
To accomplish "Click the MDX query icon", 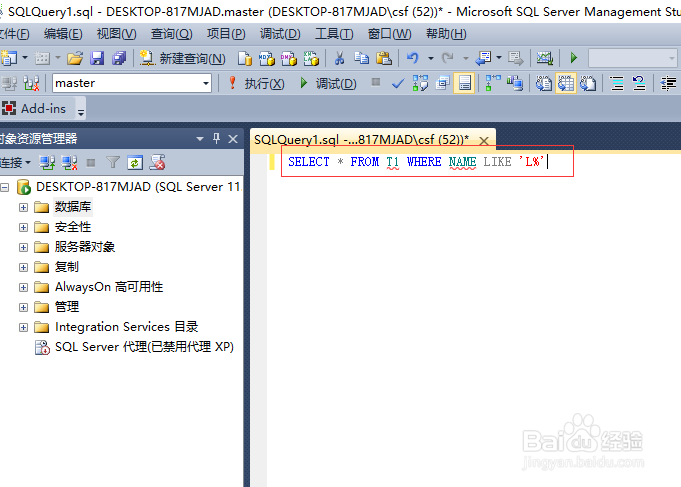I will [x=267, y=58].
